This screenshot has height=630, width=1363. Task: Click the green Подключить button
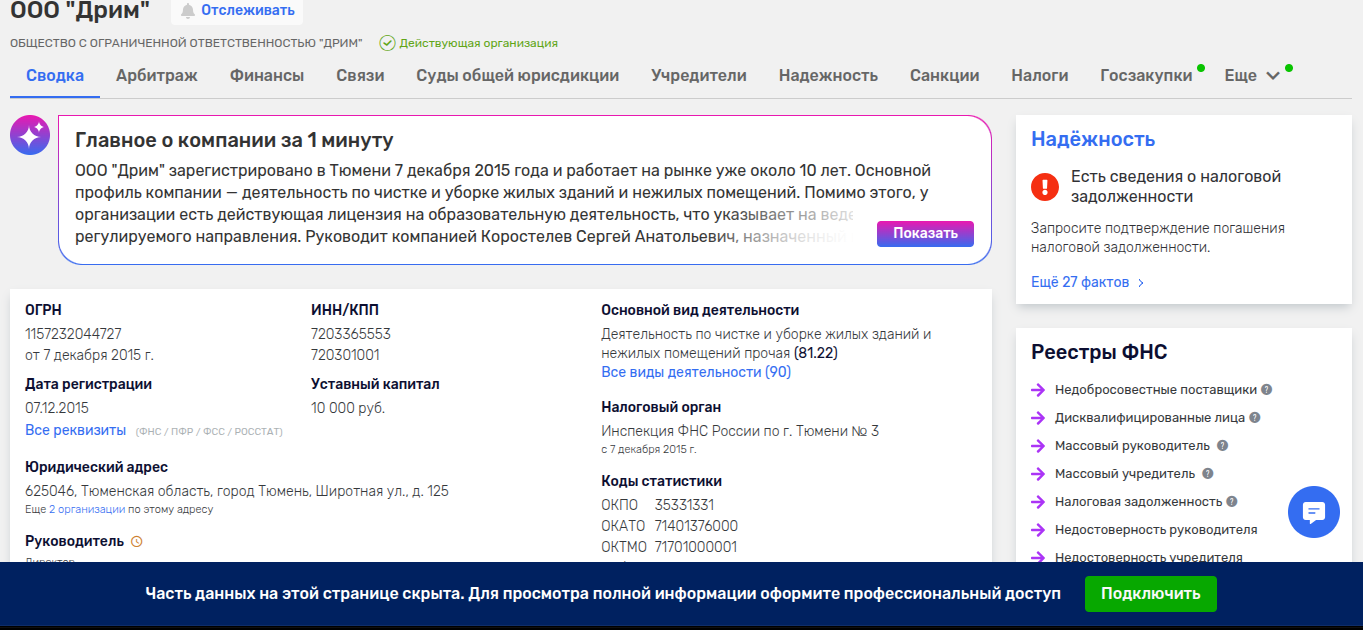coord(1150,594)
